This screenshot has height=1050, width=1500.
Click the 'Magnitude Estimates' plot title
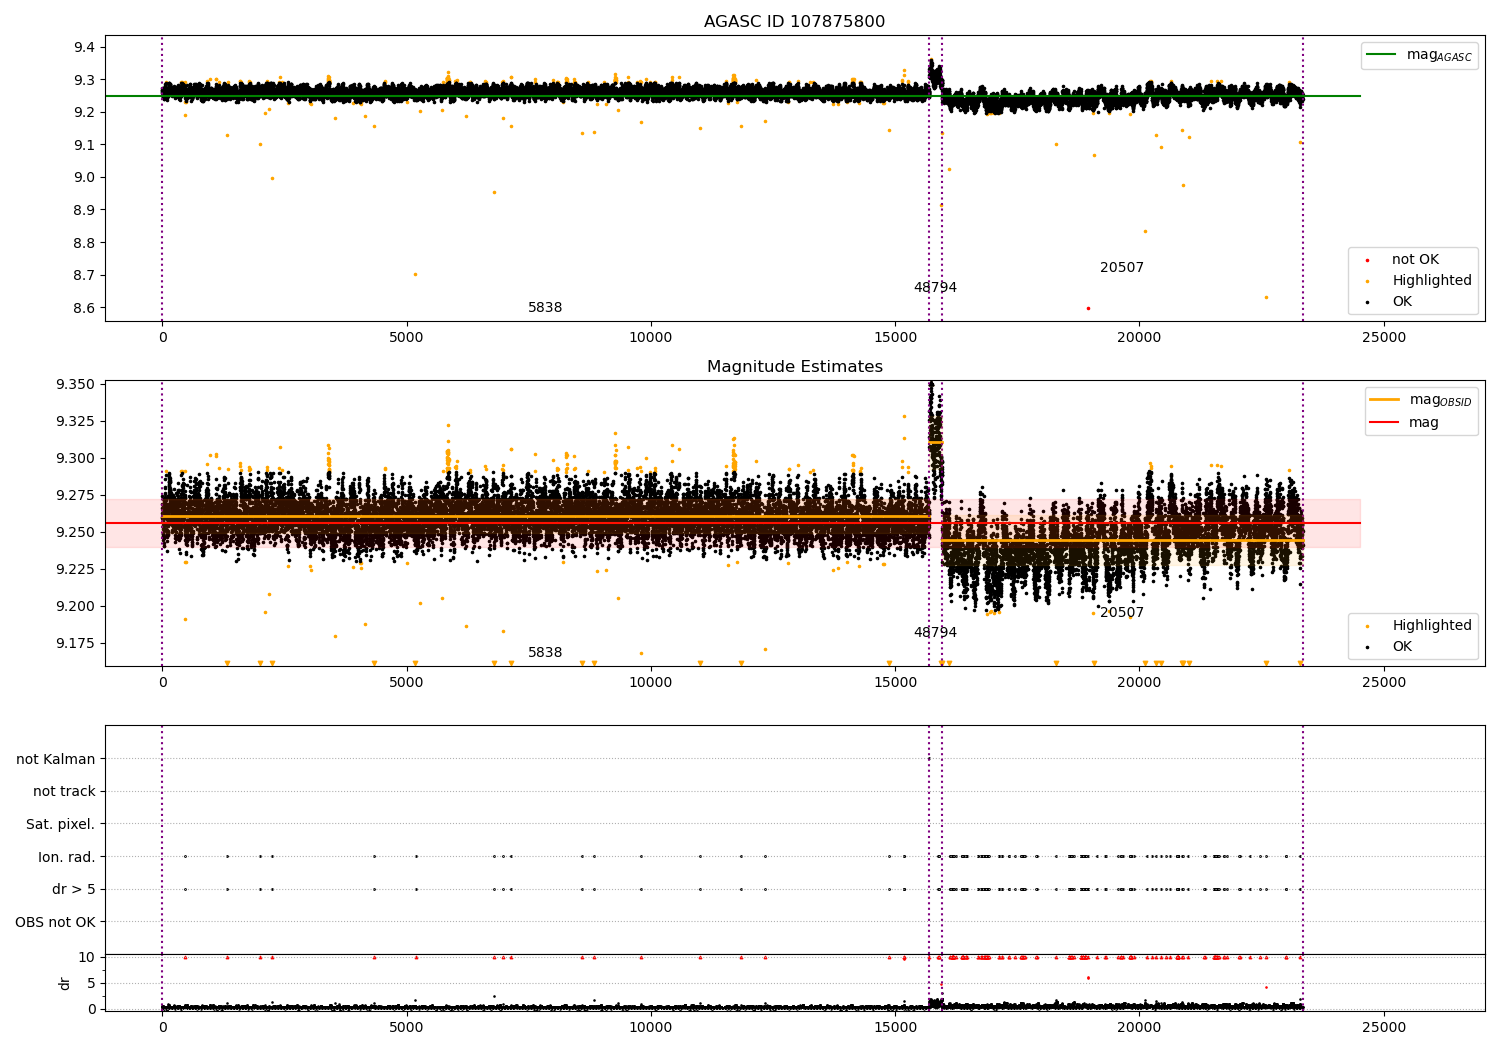[x=794, y=367]
